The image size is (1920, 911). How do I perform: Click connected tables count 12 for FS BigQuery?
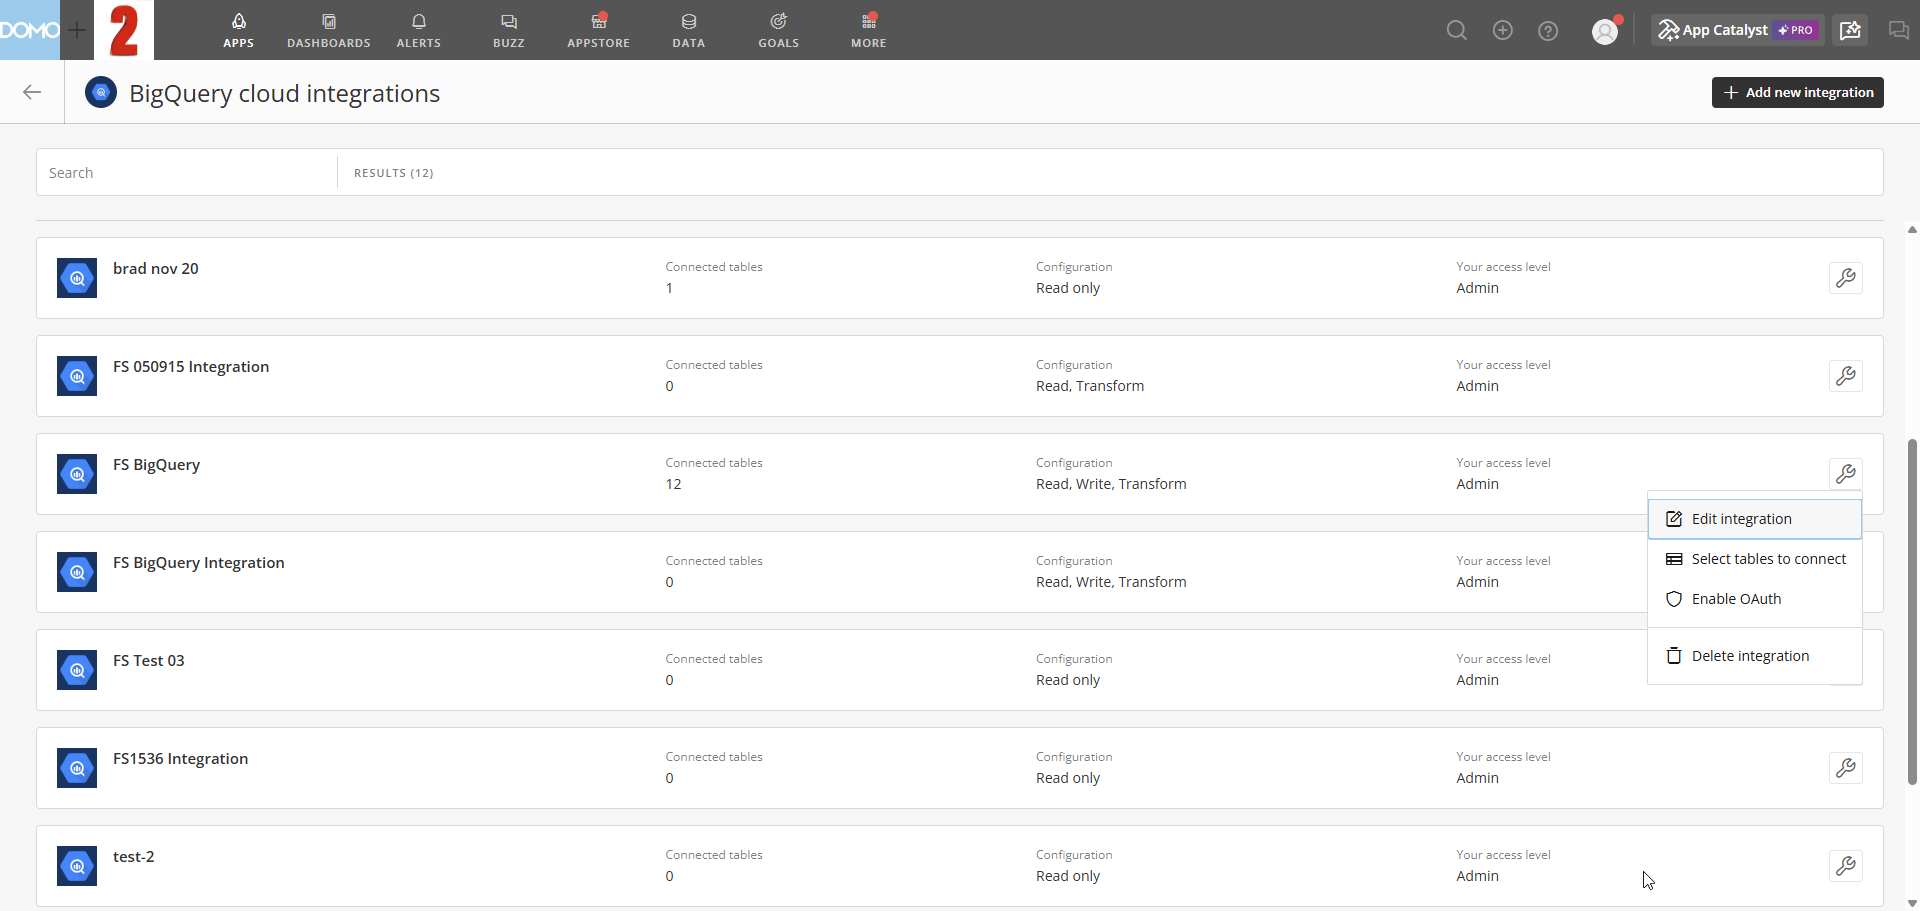pos(673,484)
